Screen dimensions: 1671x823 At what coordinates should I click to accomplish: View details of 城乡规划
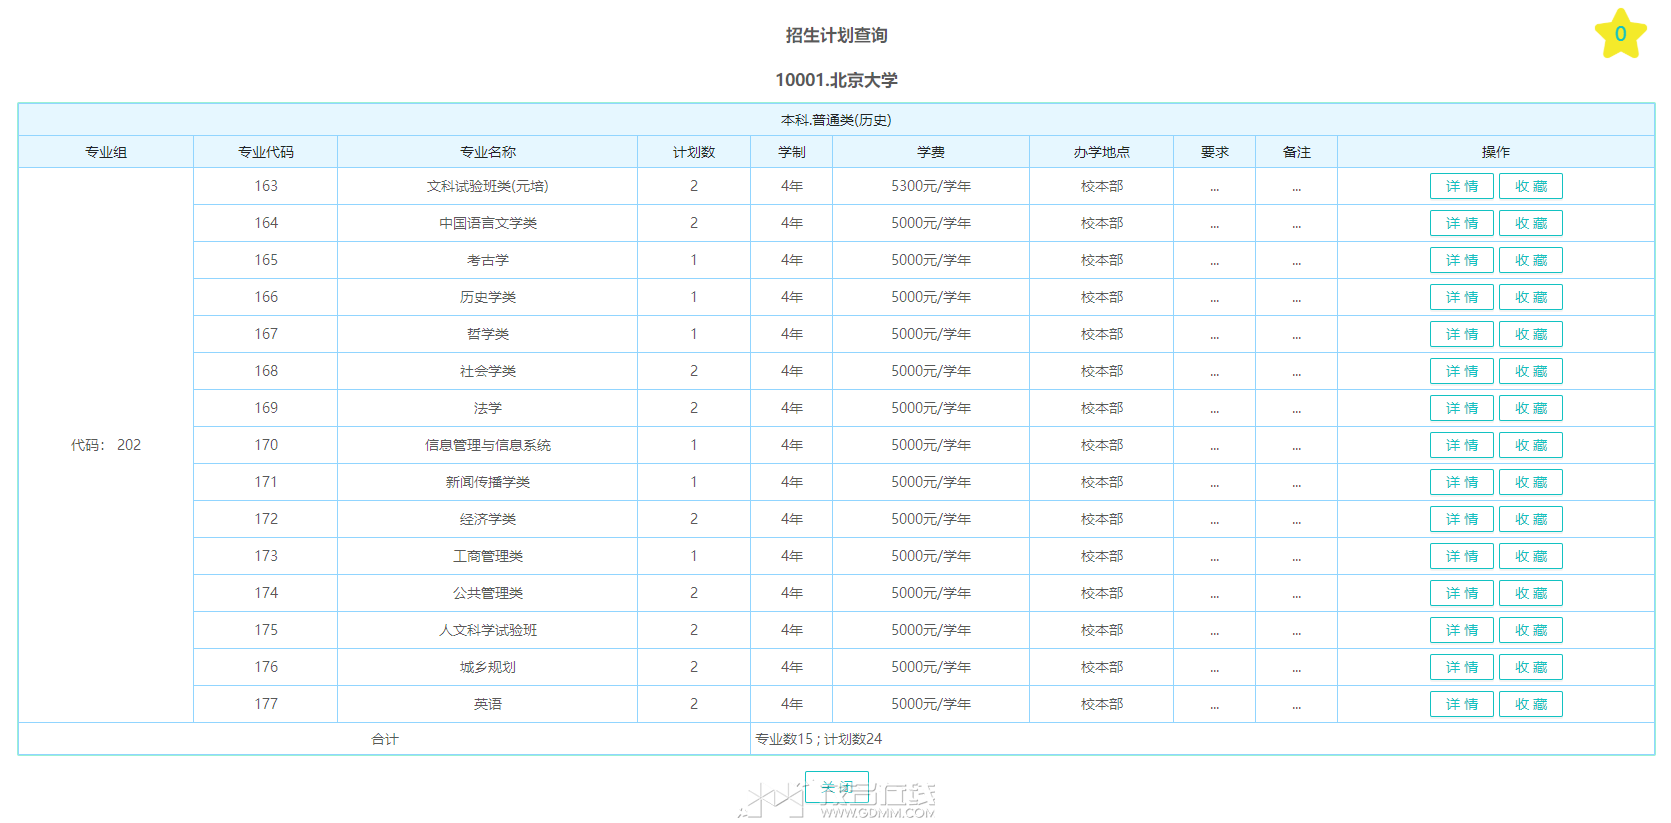click(x=1461, y=667)
